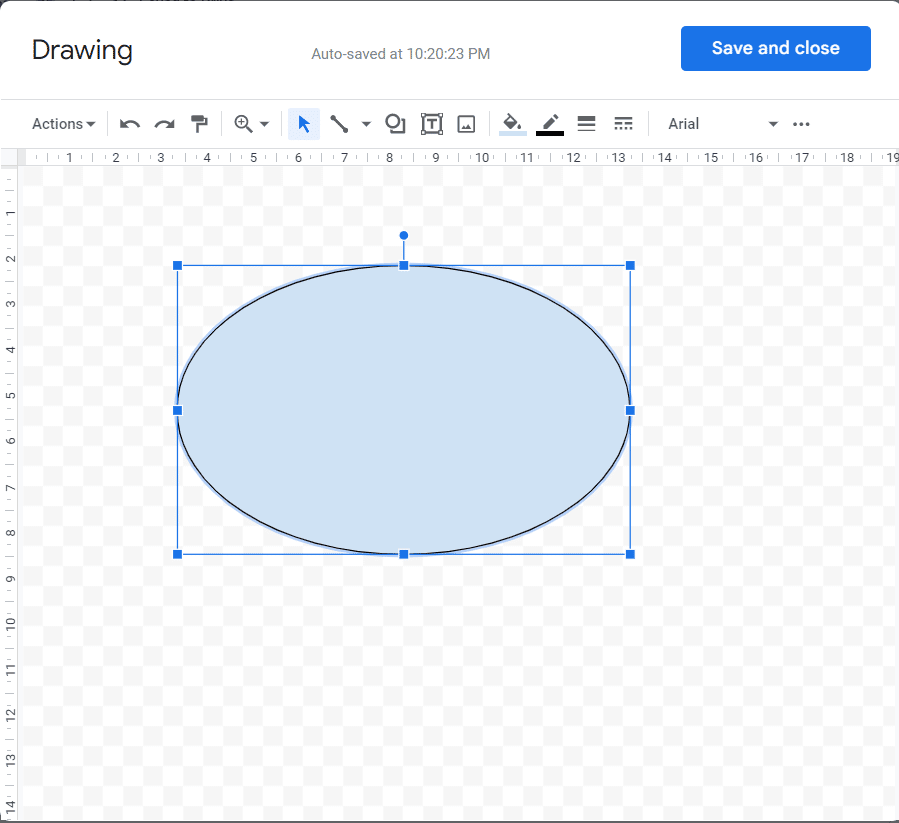This screenshot has width=899, height=823.
Task: Click inside the blue ellipse shape
Action: 404,410
